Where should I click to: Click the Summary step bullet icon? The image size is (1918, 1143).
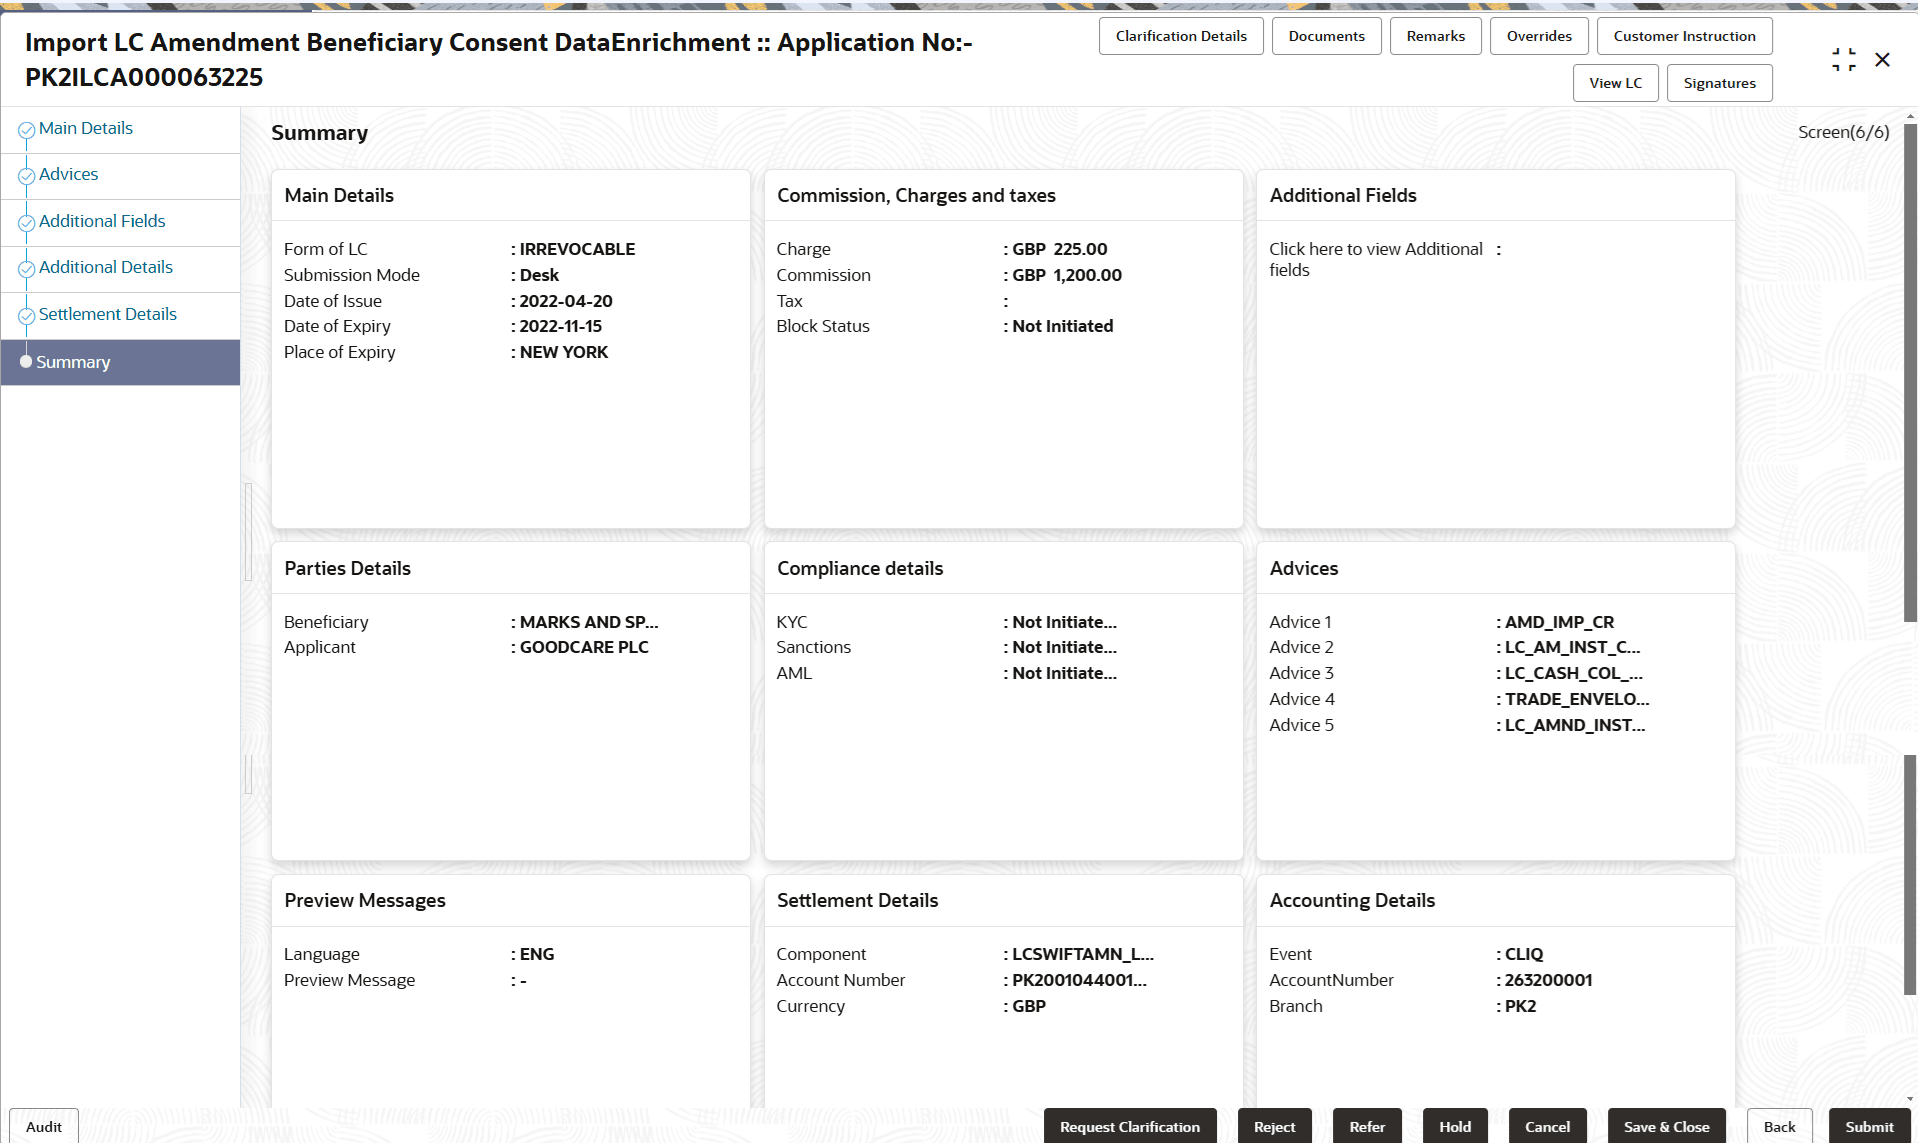coord(26,362)
